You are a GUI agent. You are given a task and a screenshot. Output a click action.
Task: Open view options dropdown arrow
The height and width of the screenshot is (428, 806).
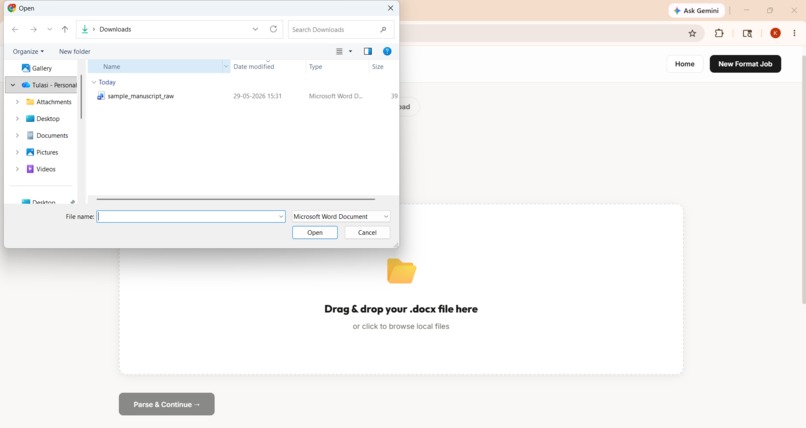tap(351, 51)
